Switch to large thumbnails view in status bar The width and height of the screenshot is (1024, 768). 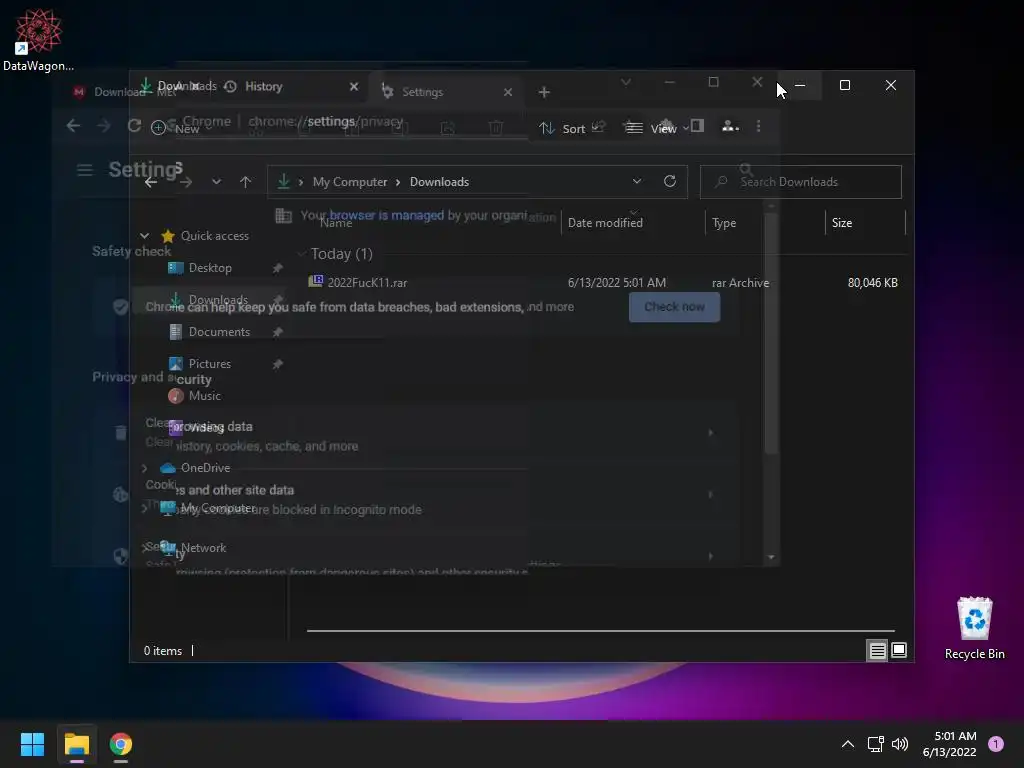click(899, 650)
